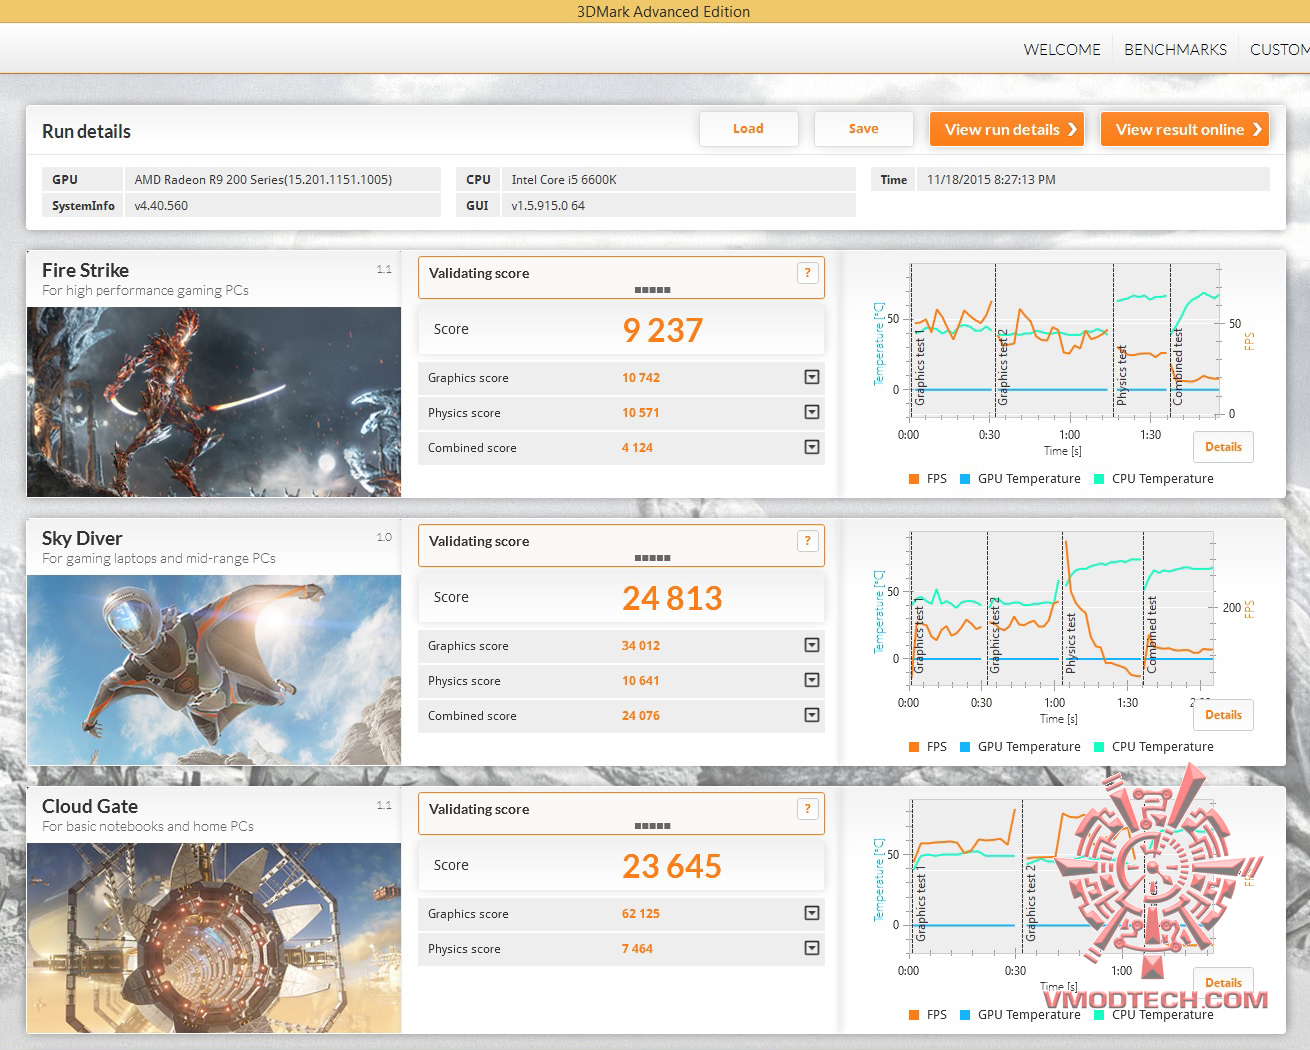
Task: Open Details for the Fire Strike chart
Action: [1223, 447]
